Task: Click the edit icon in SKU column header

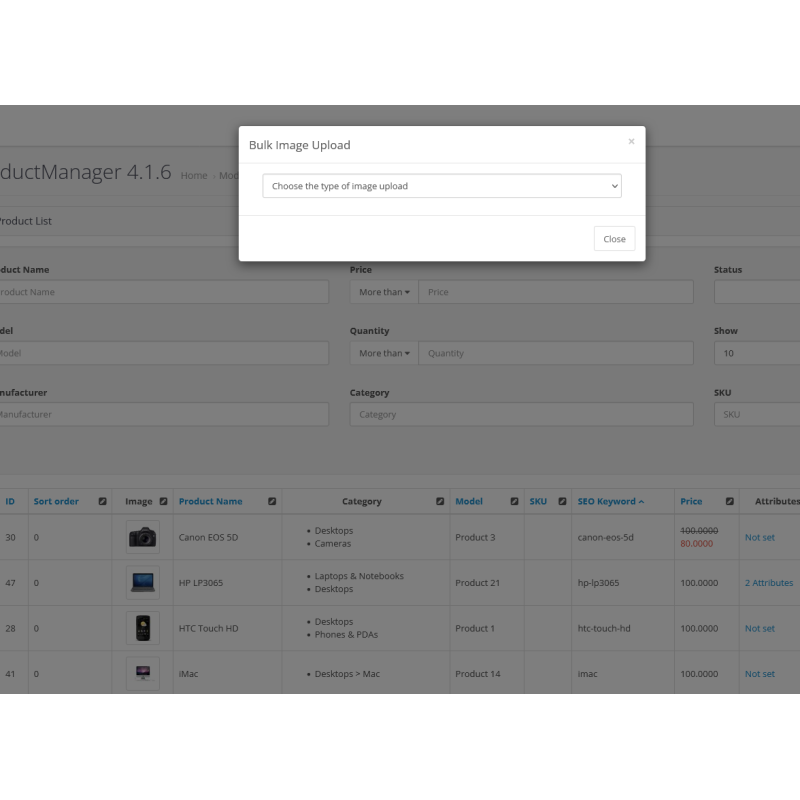Action: 562,502
